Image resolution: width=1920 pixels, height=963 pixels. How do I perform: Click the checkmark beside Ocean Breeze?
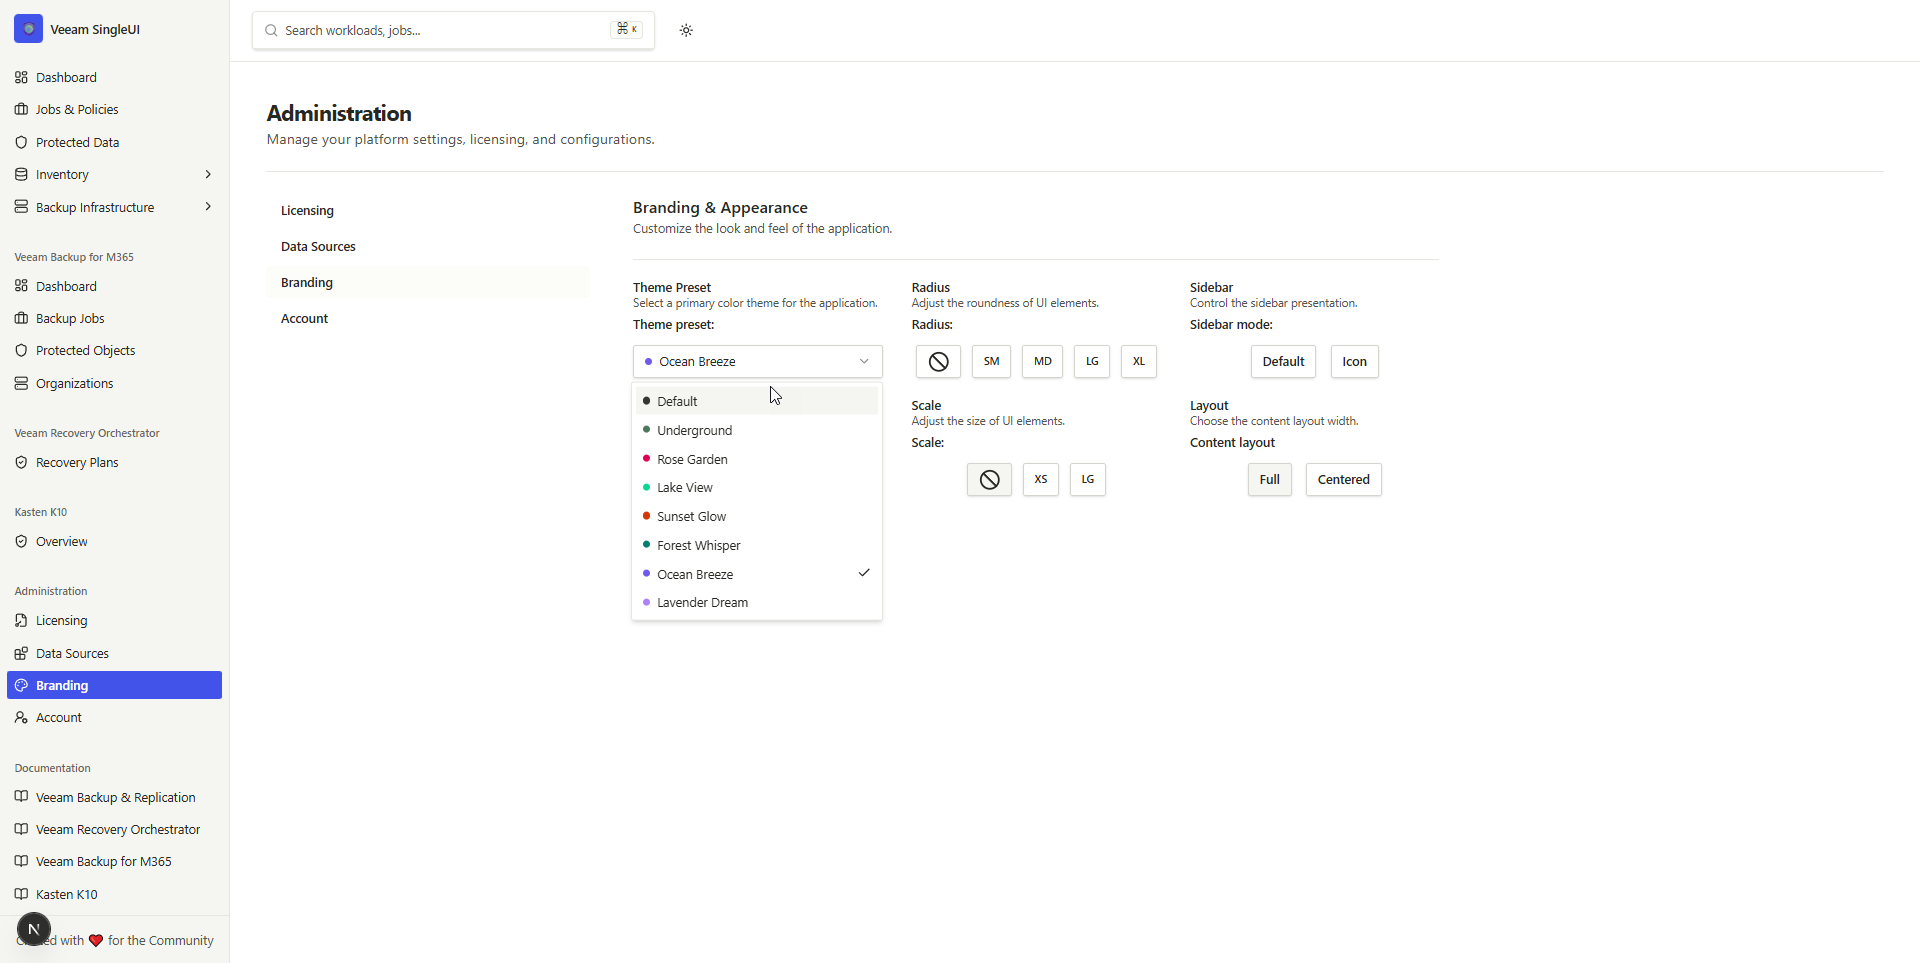point(864,573)
